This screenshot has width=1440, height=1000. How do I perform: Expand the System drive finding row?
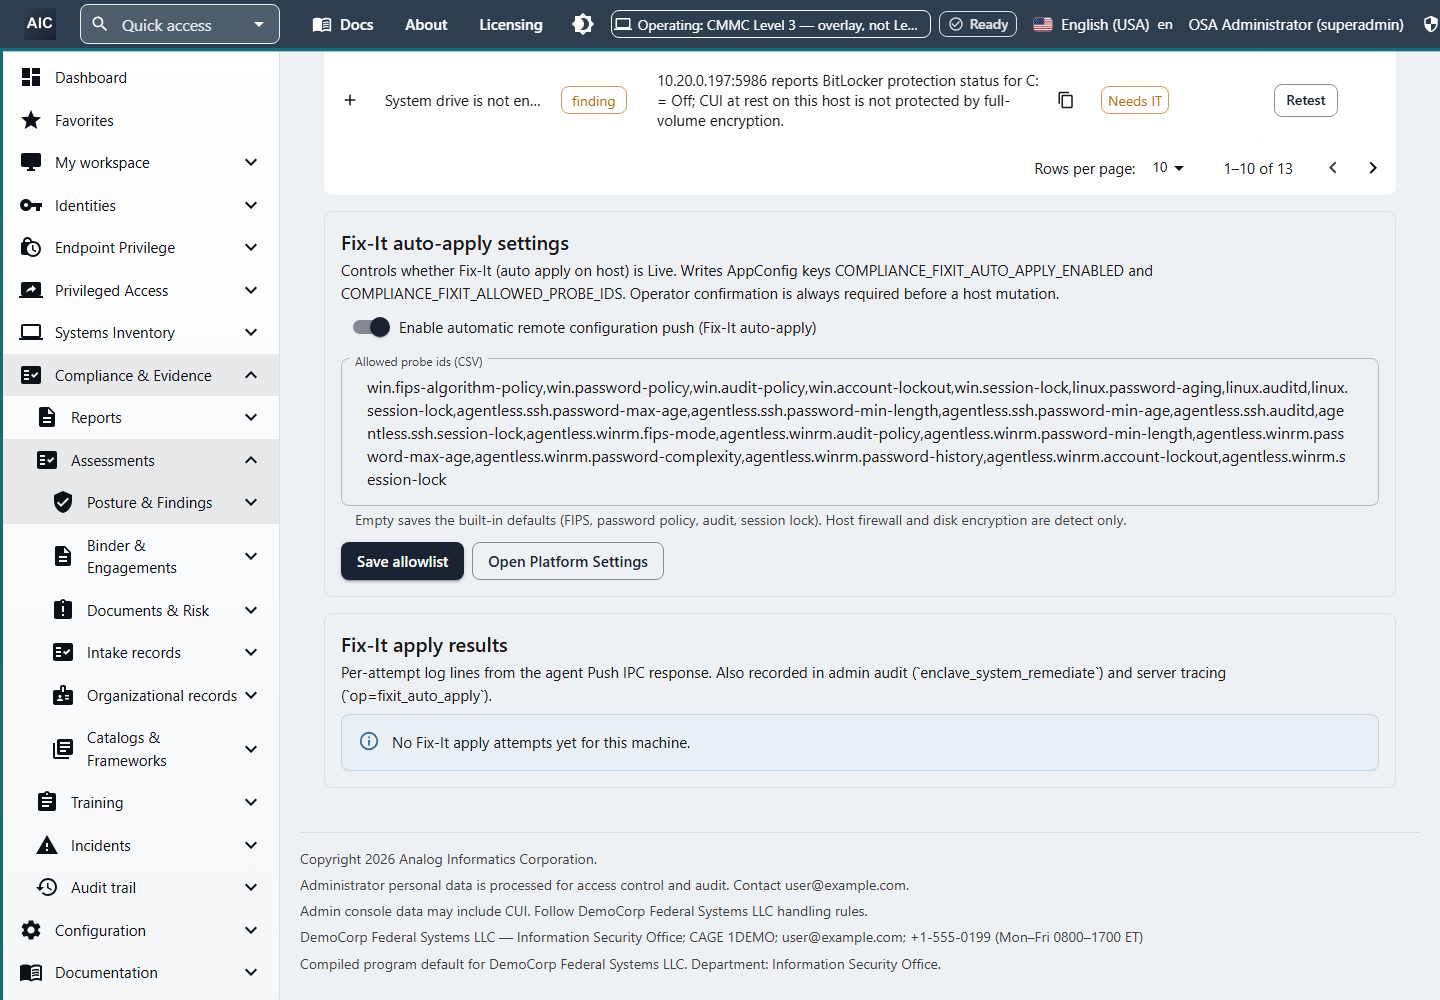point(350,100)
